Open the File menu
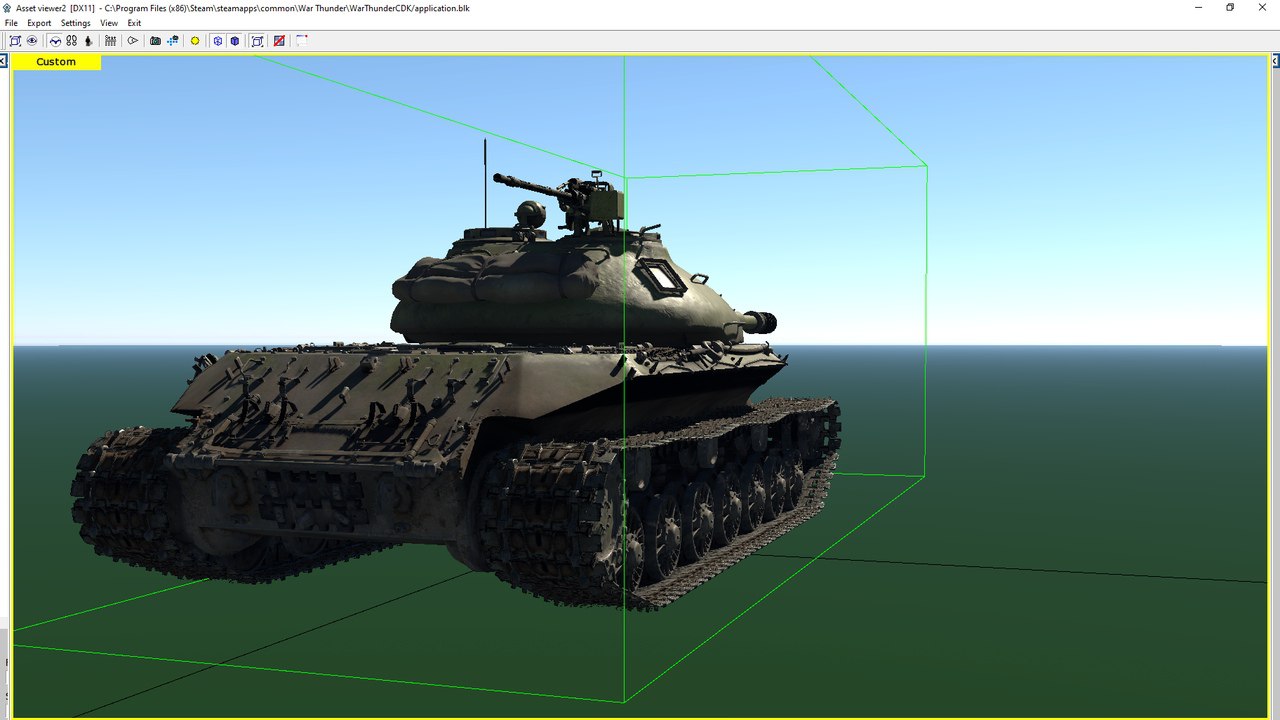This screenshot has width=1280, height=720. [11, 23]
